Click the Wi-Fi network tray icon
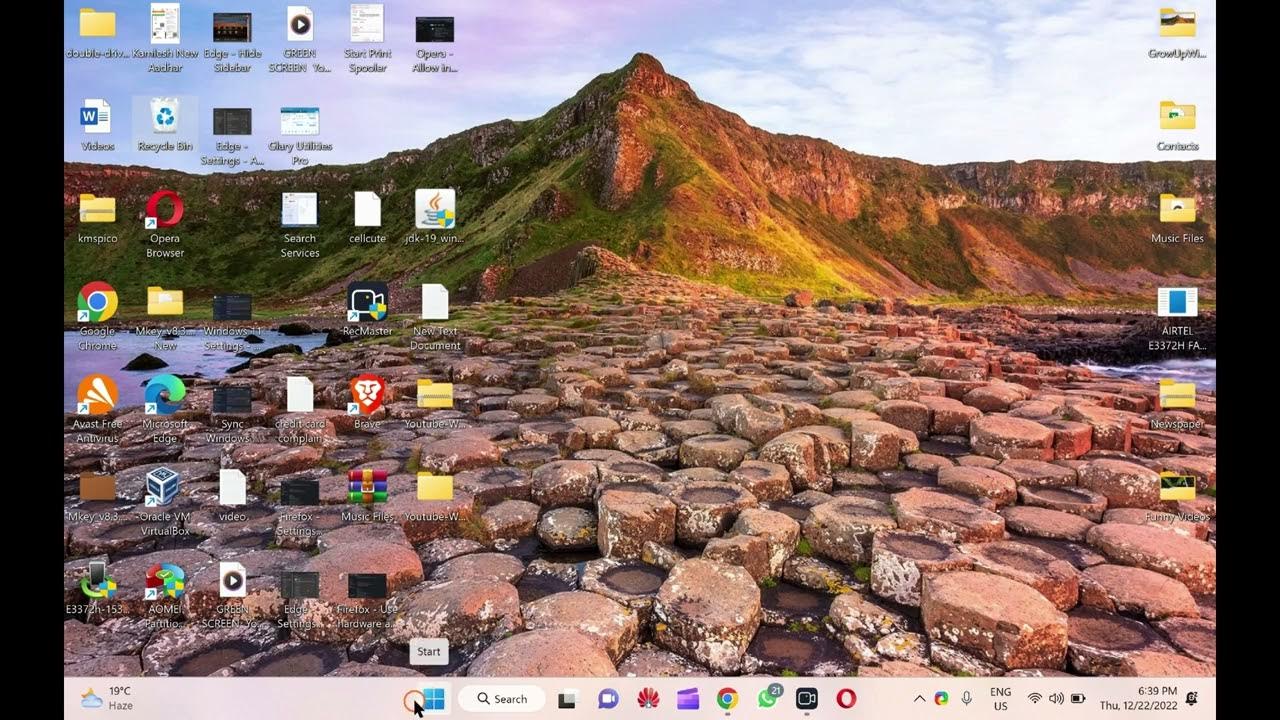The height and width of the screenshot is (720, 1280). pyautogui.click(x=1035, y=699)
